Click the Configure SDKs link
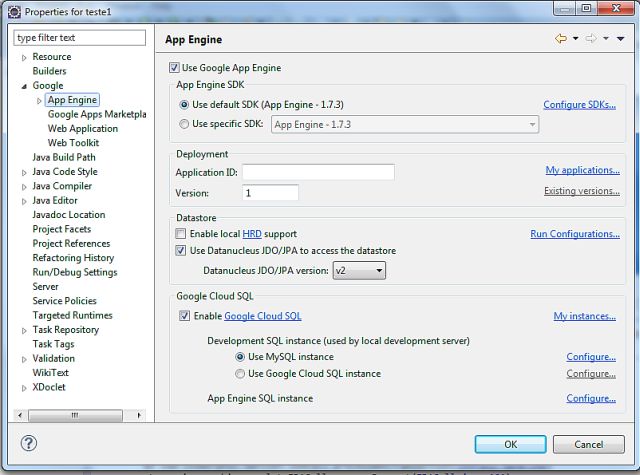 (579, 105)
